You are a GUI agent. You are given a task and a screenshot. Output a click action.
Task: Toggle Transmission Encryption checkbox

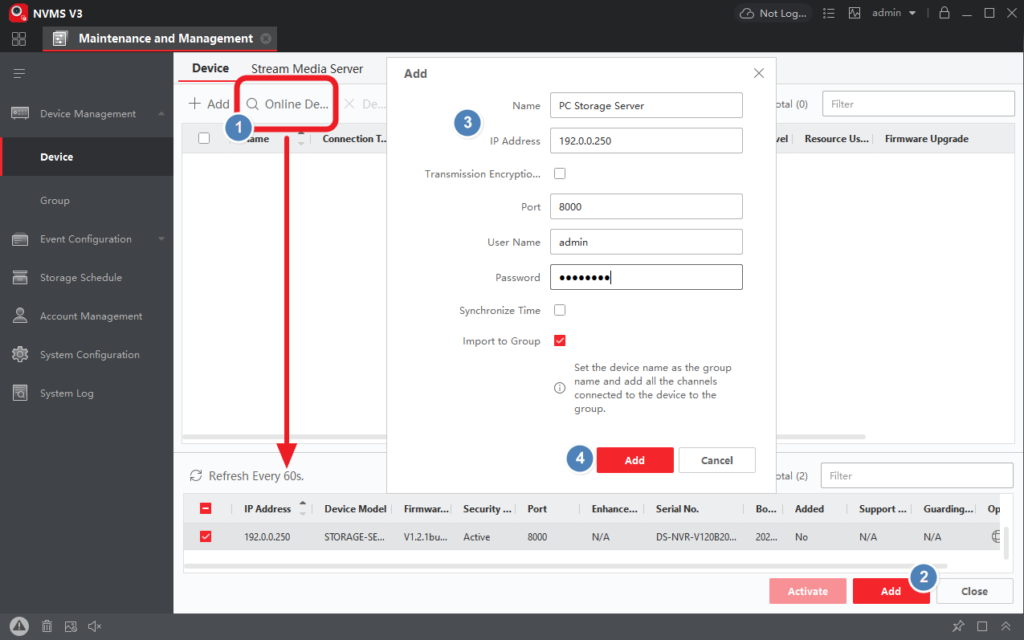560,174
